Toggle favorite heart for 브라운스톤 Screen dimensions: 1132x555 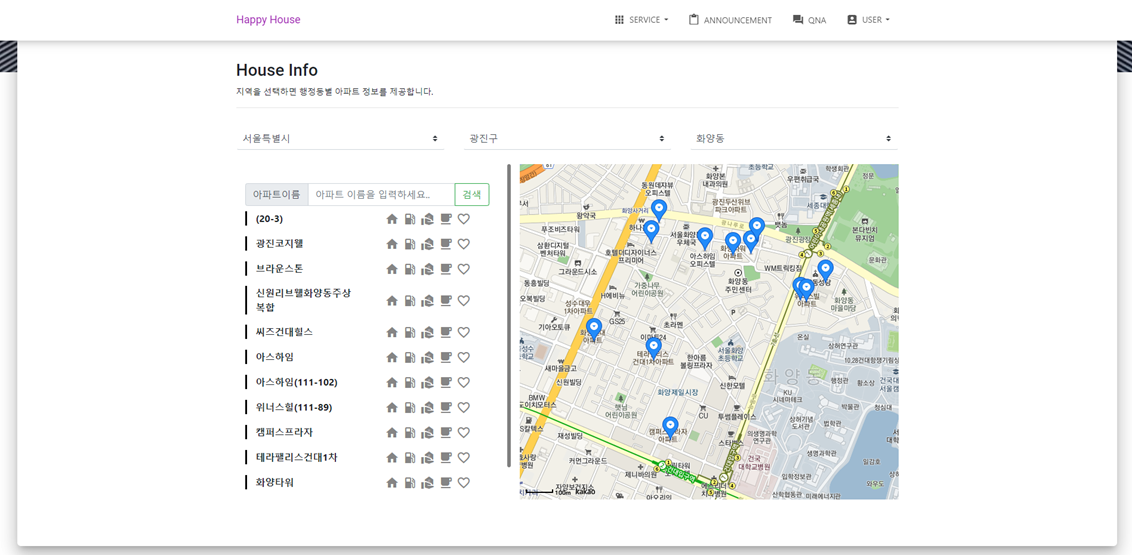point(463,269)
